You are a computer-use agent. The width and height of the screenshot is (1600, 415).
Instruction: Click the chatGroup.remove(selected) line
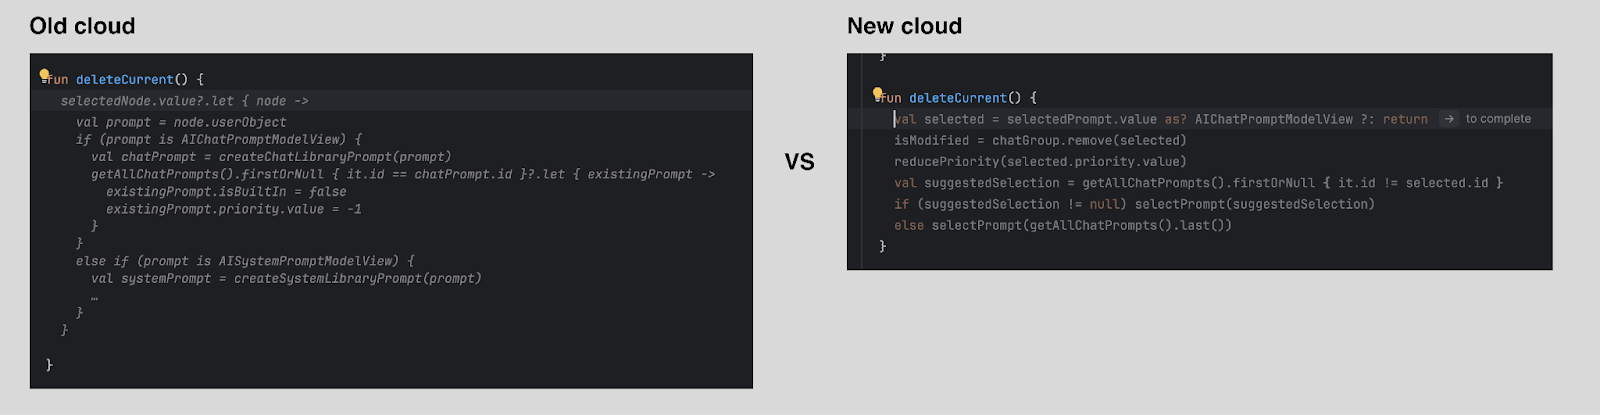click(1040, 141)
